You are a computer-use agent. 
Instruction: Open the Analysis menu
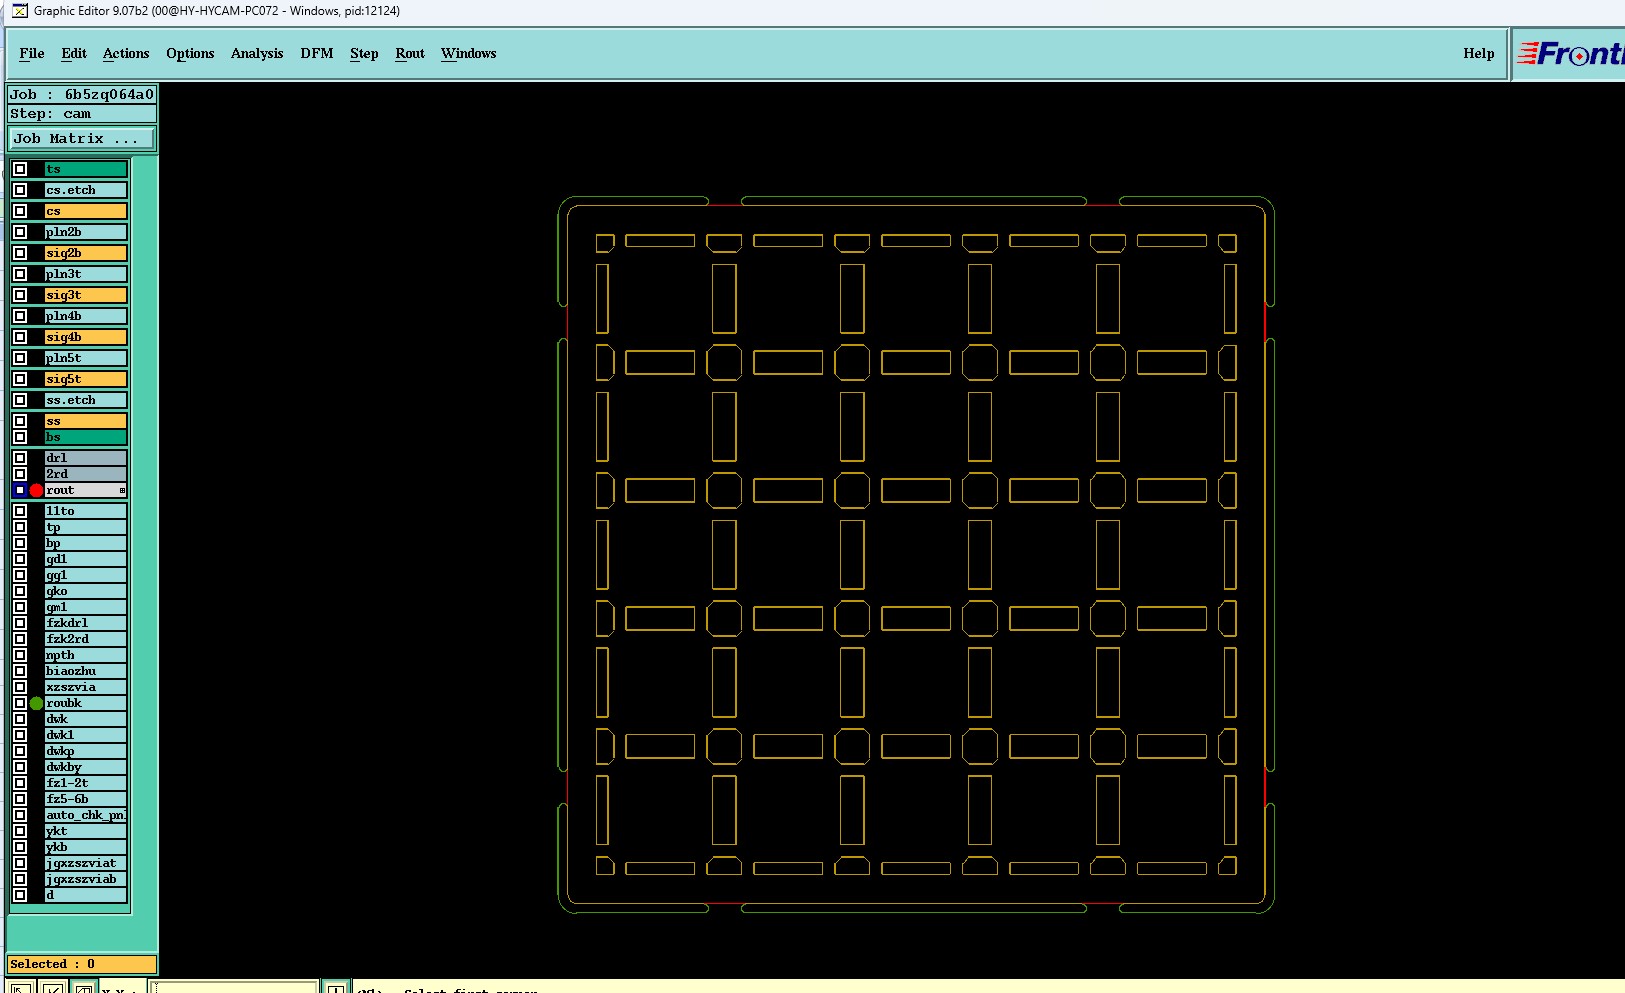coord(257,53)
